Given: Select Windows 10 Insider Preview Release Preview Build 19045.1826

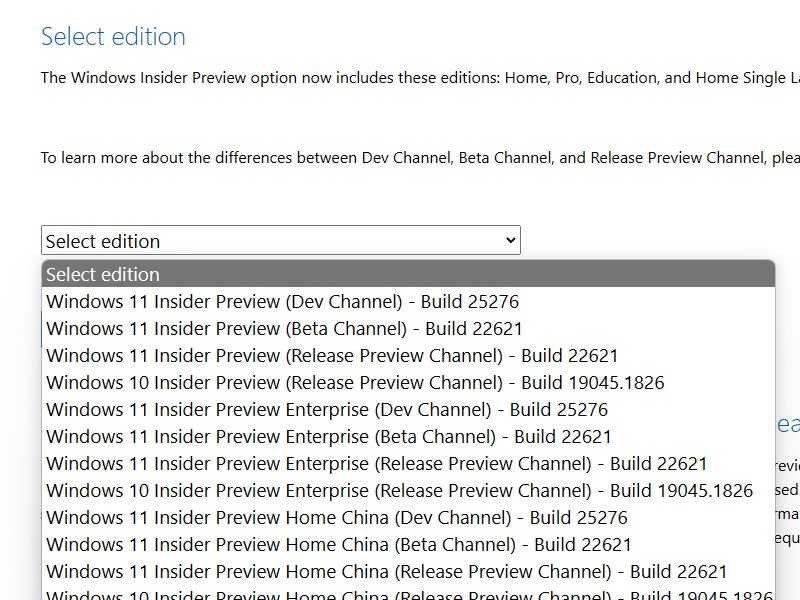Looking at the screenshot, I should pyautogui.click(x=355, y=382).
